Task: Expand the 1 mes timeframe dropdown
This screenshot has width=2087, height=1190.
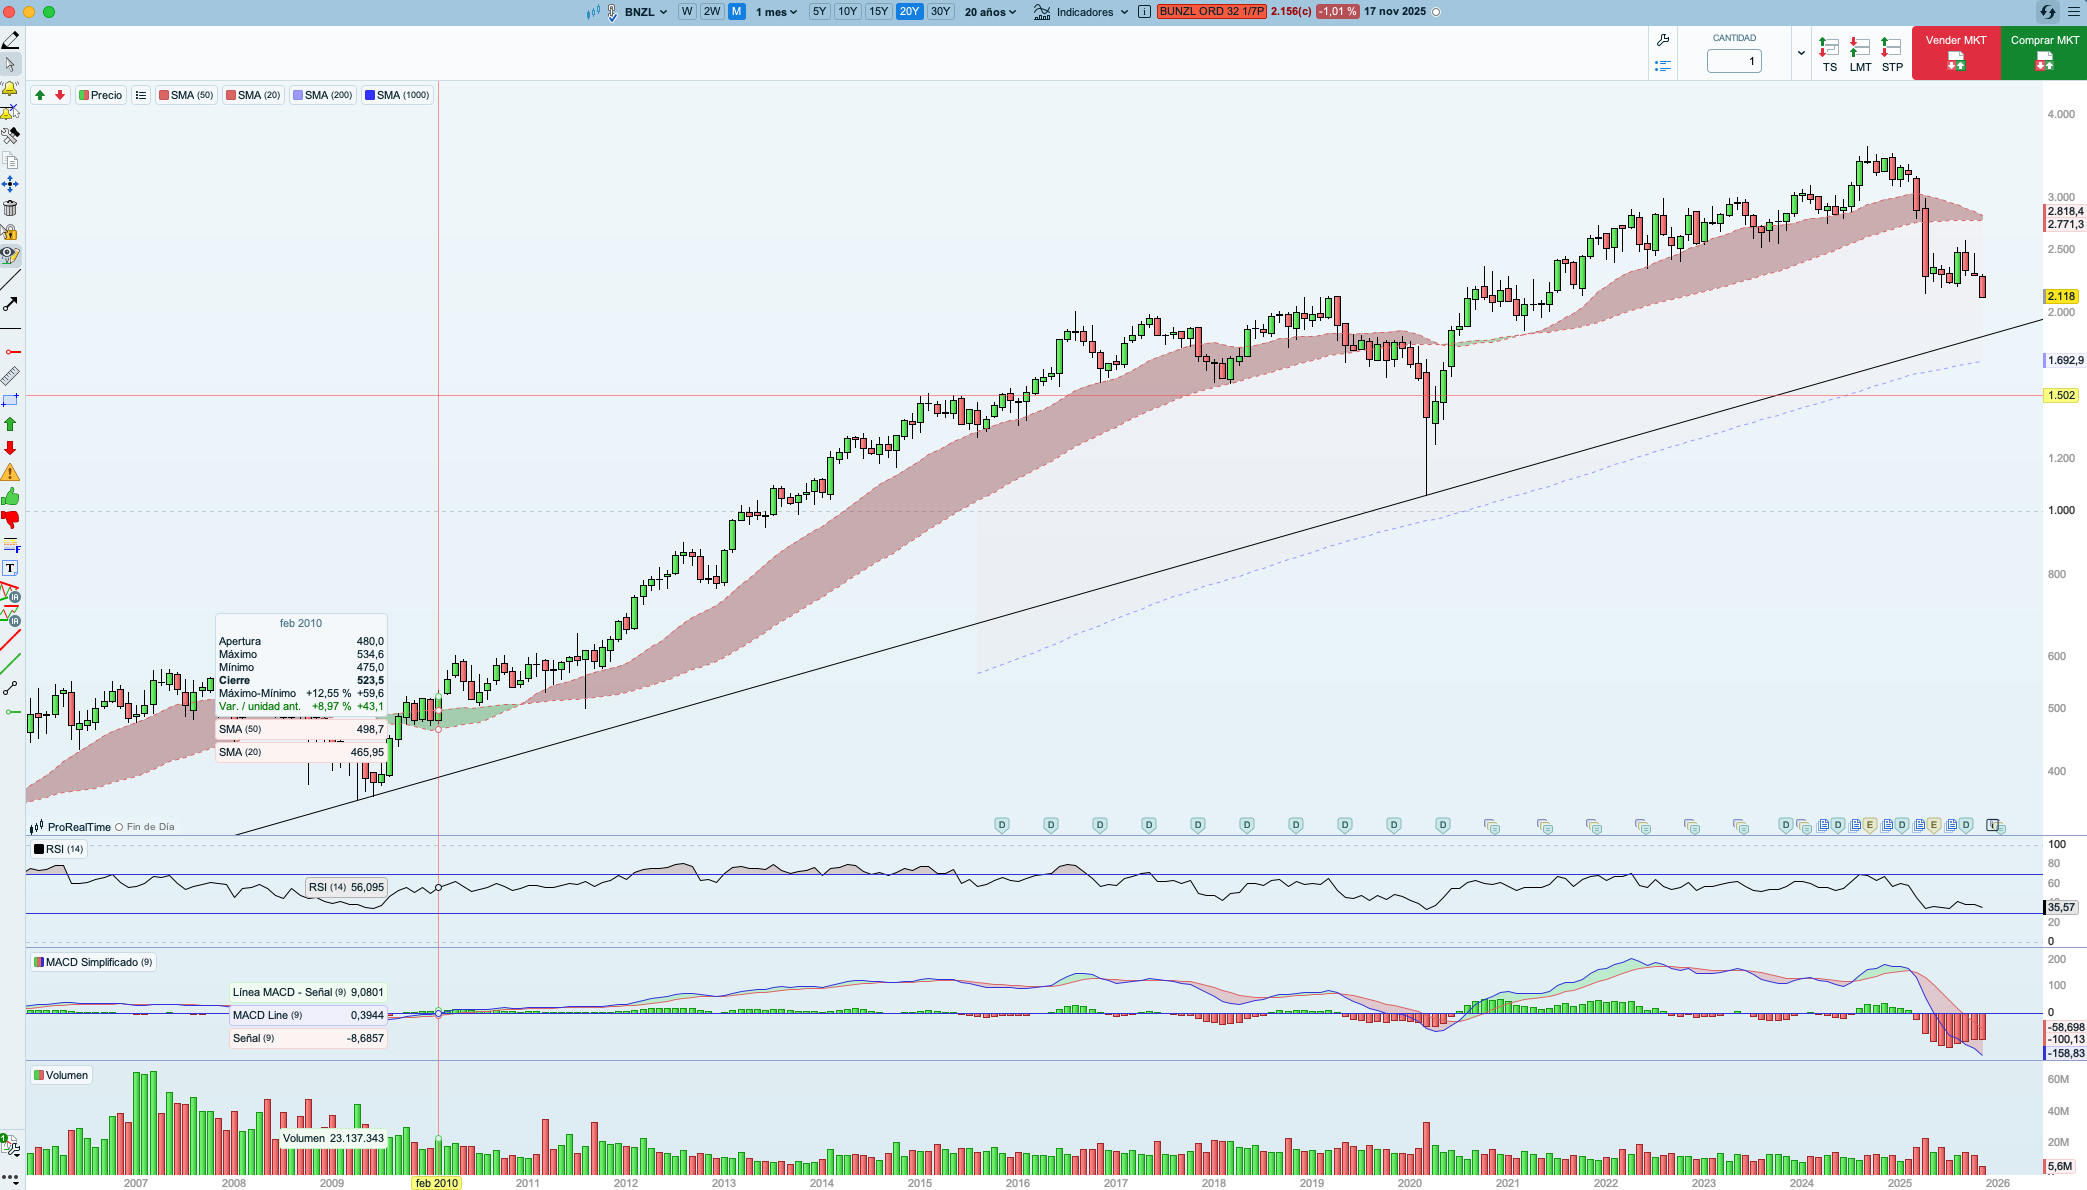Action: click(776, 12)
